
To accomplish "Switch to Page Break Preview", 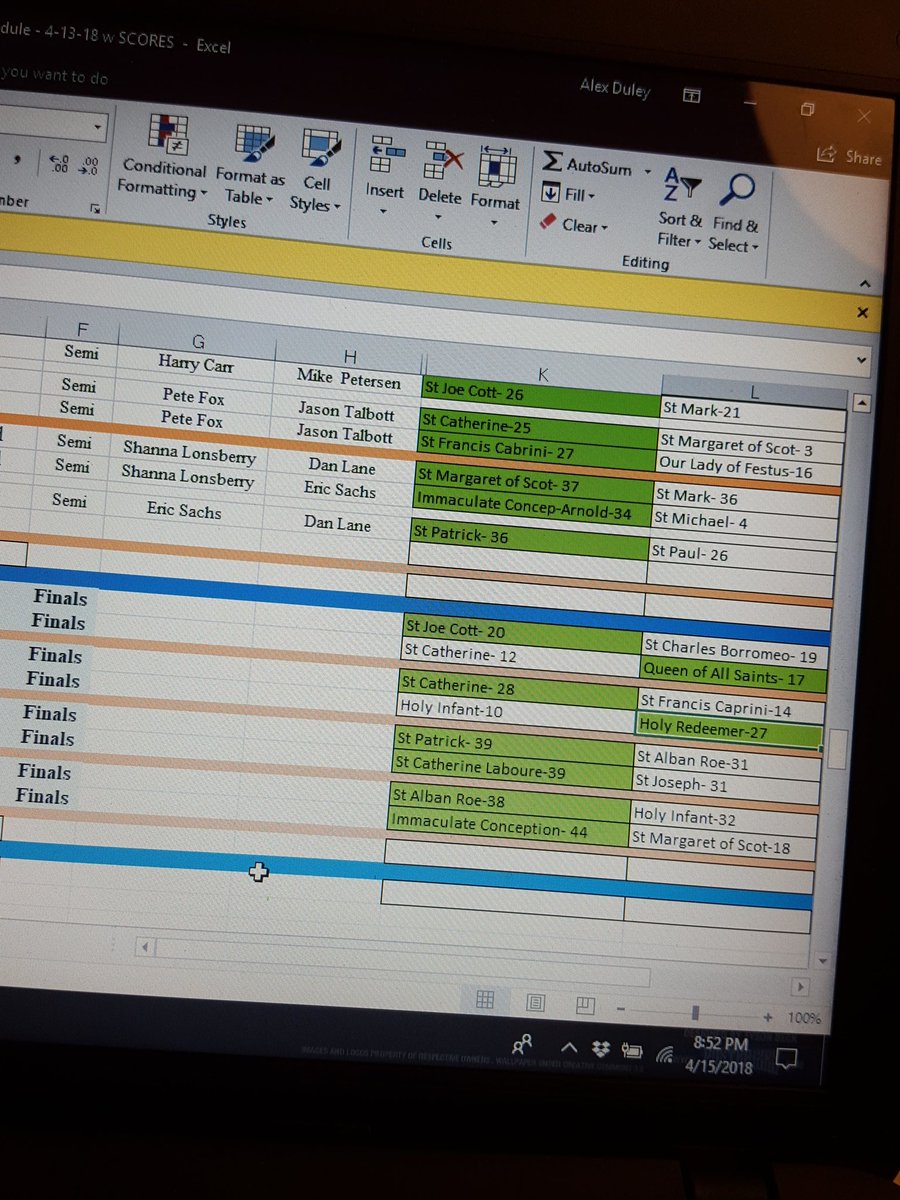I will coord(586,1004).
